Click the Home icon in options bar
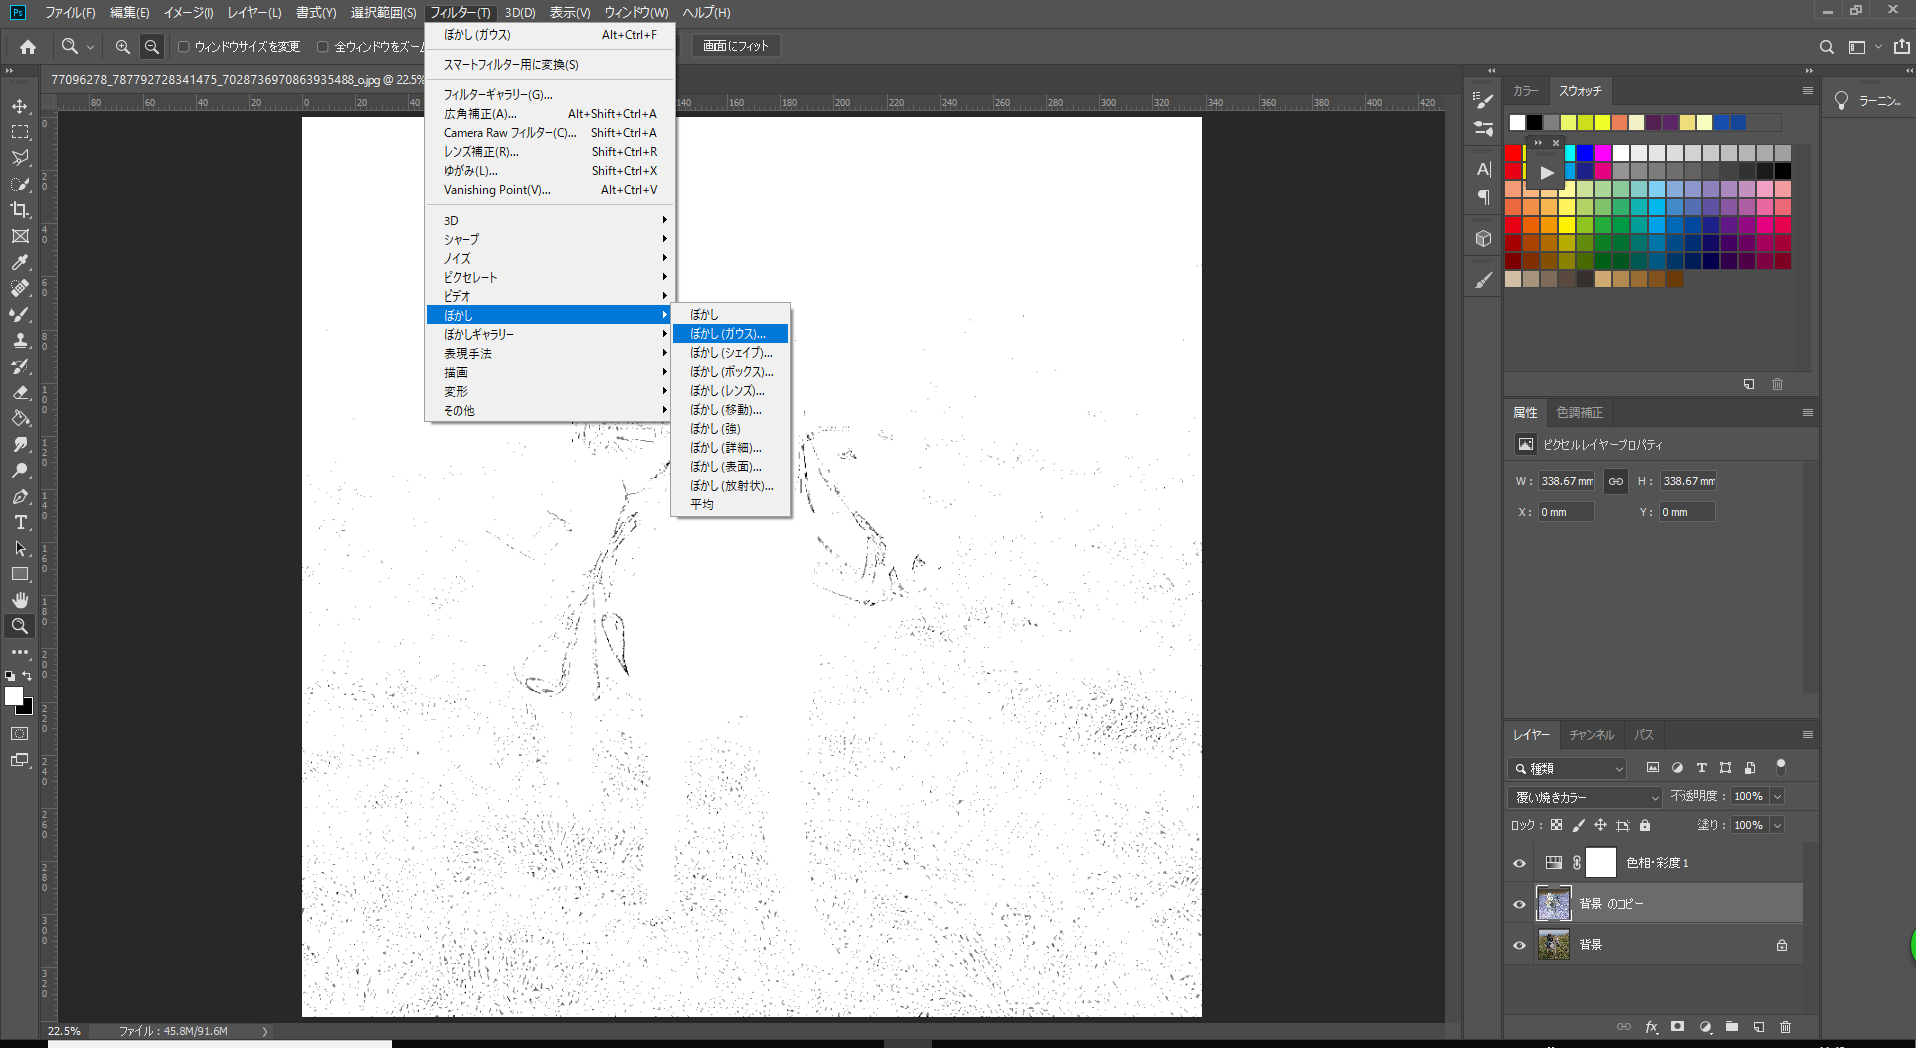1916x1048 pixels. click(28, 46)
